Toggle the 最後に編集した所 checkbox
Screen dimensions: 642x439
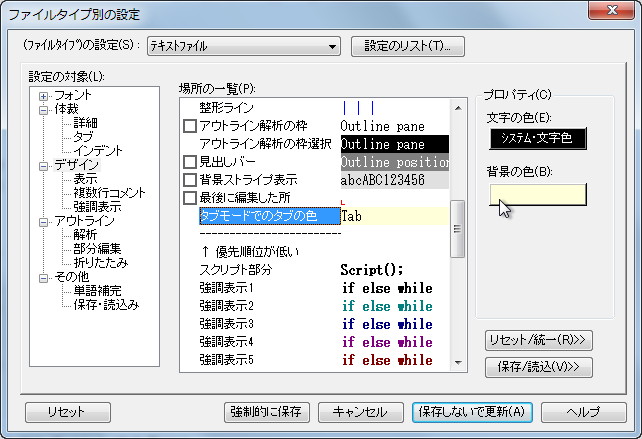click(x=190, y=198)
